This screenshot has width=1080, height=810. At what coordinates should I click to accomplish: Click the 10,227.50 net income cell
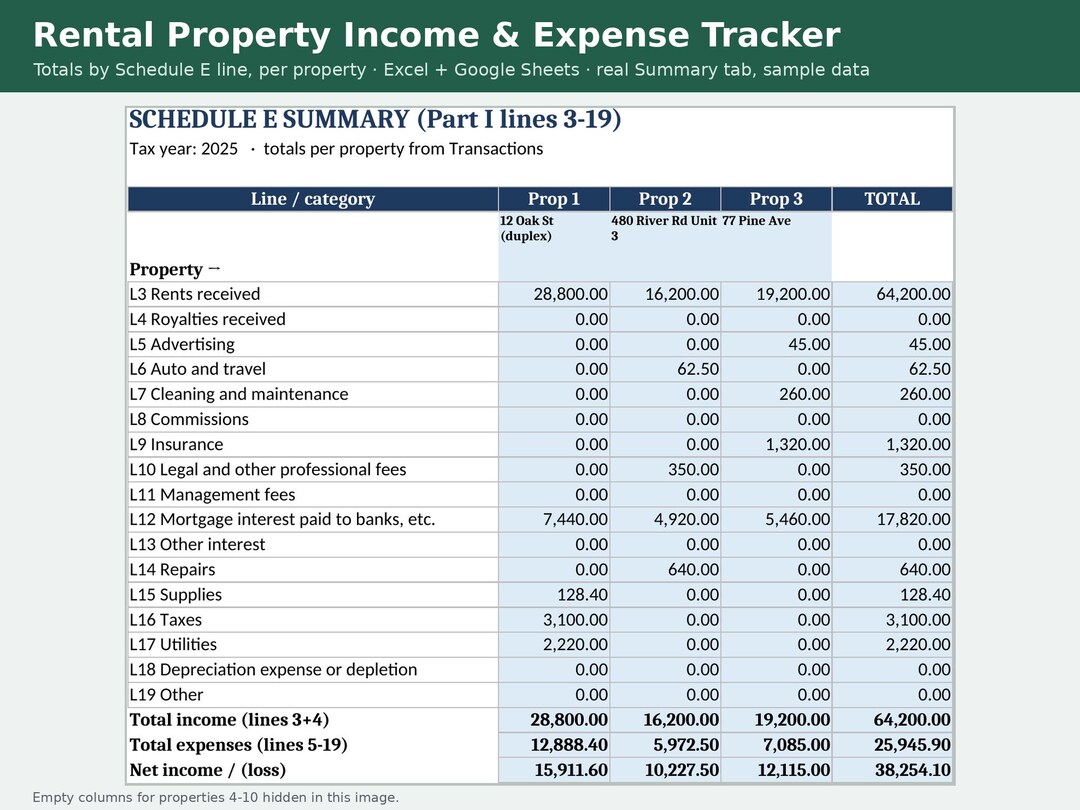665,770
